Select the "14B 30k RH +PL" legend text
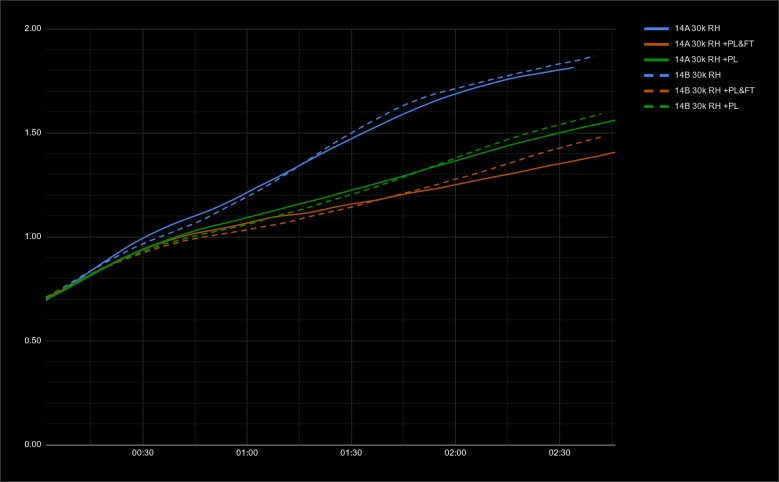 (705, 105)
